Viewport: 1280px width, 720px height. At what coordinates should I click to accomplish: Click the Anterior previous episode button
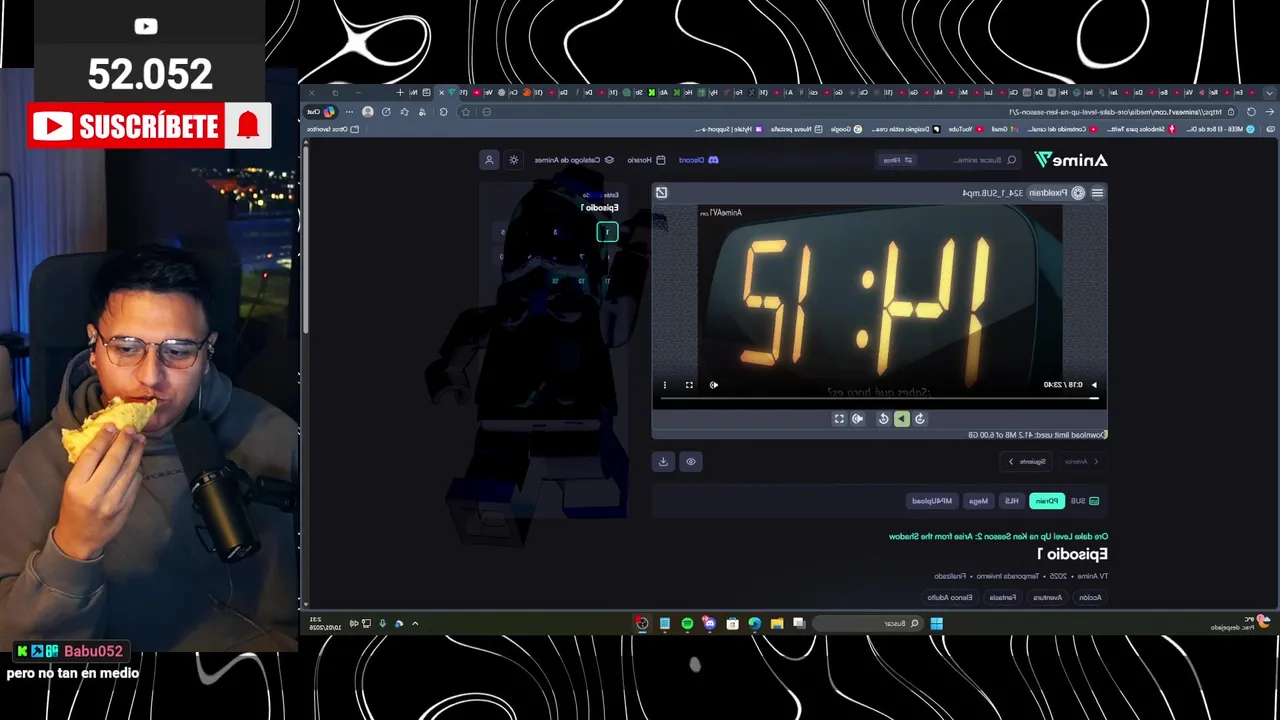pos(1082,462)
